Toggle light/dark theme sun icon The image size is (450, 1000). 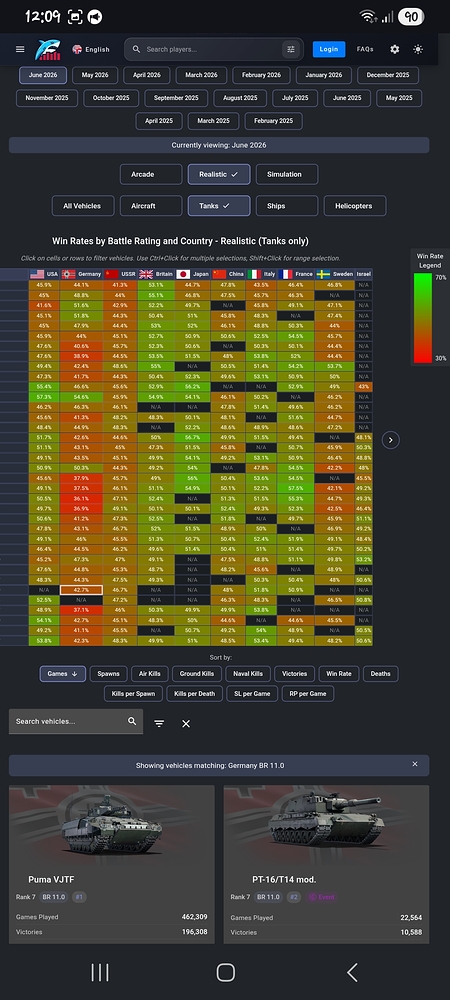pyautogui.click(x=418, y=49)
